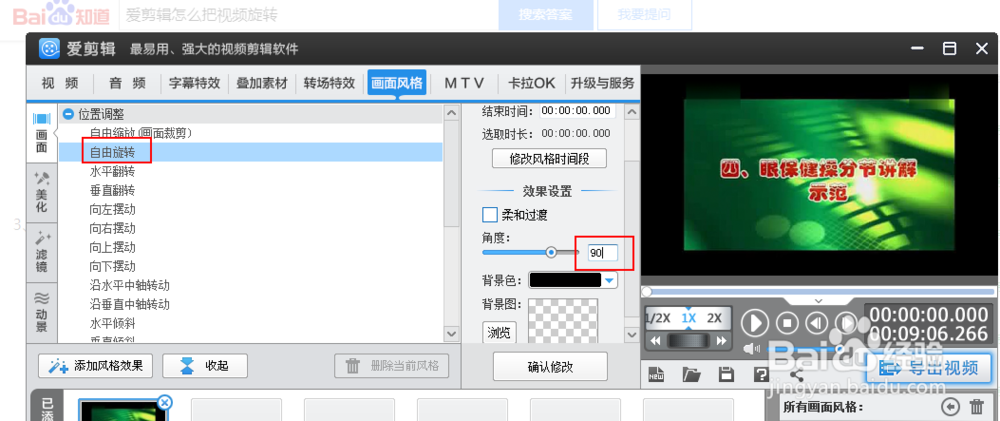Viewport: 1000px width, 421px height.
Task: Open the 卡拉OK tab
Action: 531,83
